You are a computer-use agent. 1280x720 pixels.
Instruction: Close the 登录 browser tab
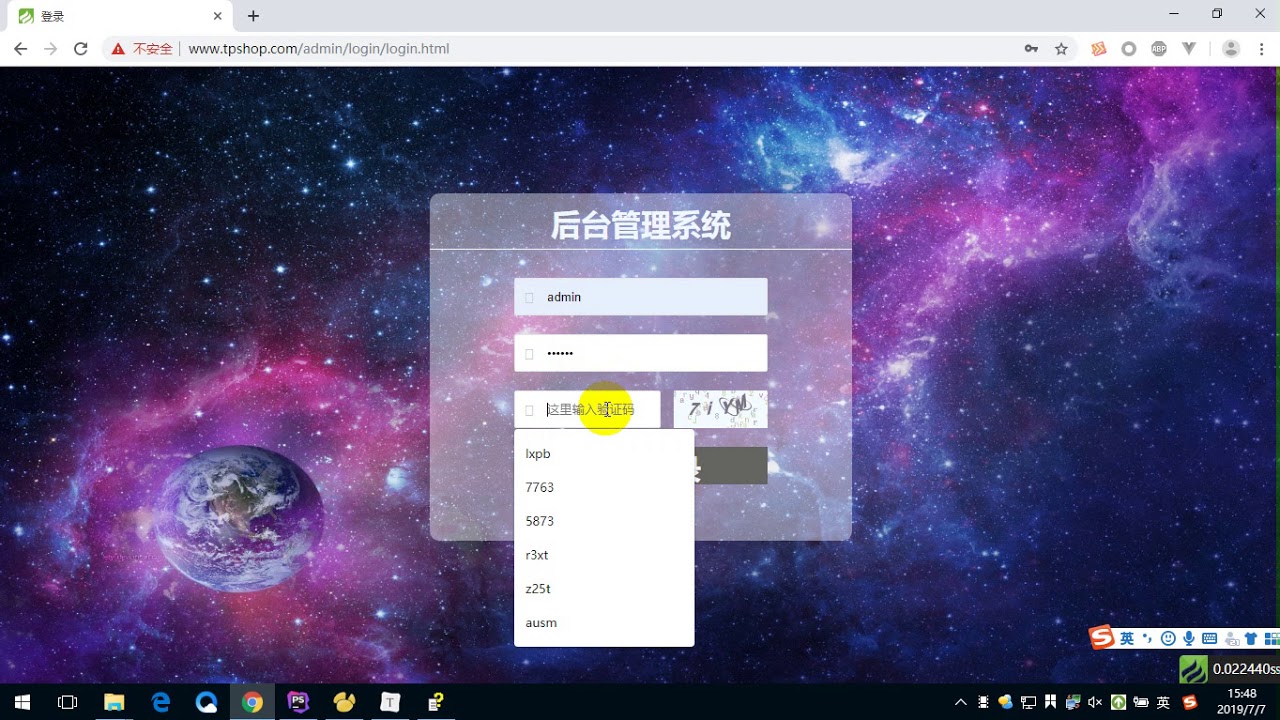tap(218, 16)
